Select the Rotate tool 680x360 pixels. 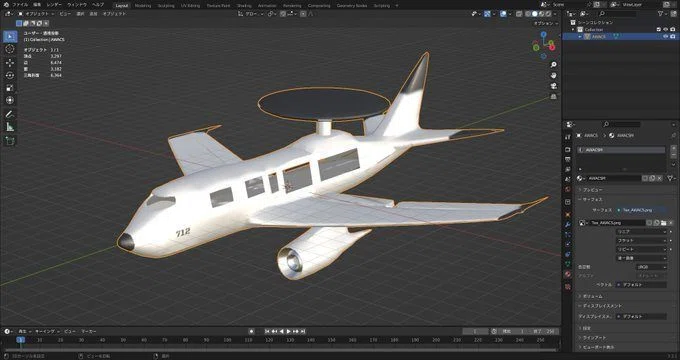pyautogui.click(x=10, y=75)
